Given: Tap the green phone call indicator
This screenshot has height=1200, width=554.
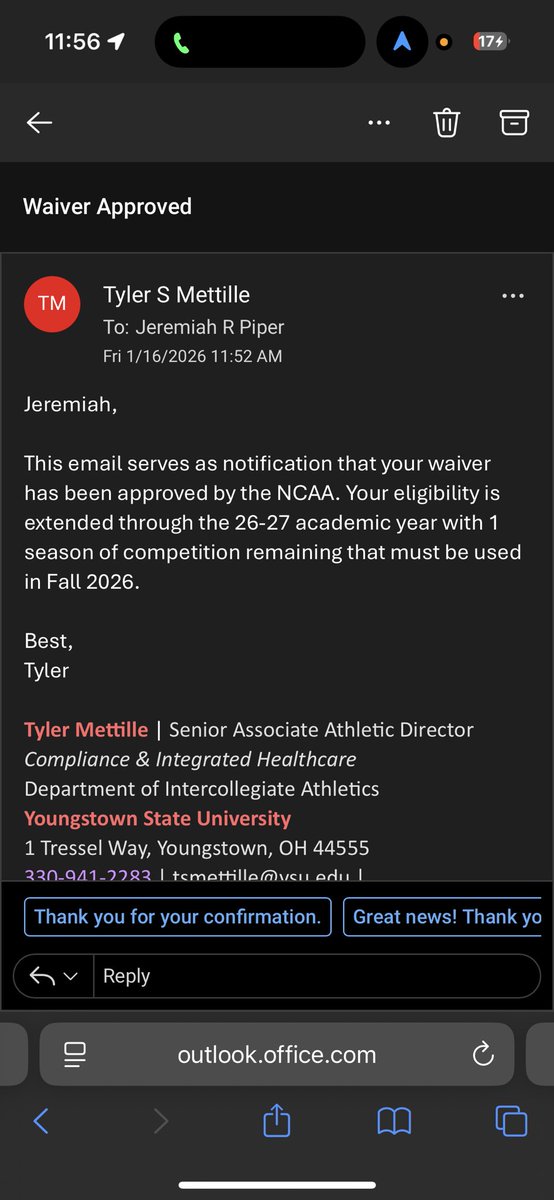Looking at the screenshot, I should pyautogui.click(x=182, y=42).
